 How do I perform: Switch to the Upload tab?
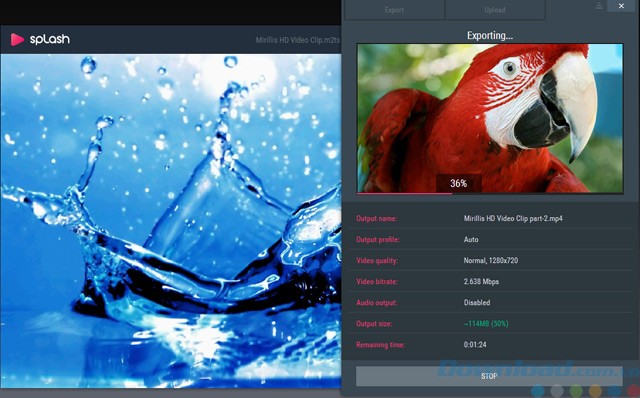pos(495,10)
